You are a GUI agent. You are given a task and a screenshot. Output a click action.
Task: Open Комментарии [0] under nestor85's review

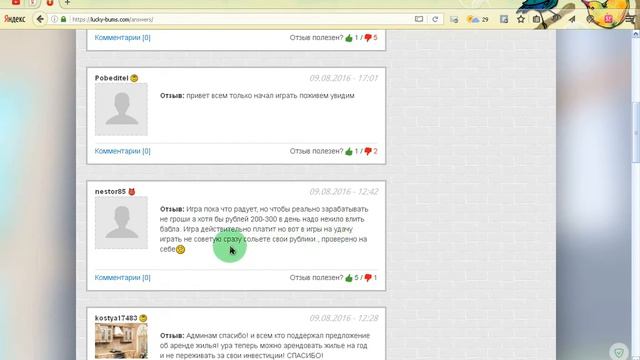pyautogui.click(x=122, y=278)
